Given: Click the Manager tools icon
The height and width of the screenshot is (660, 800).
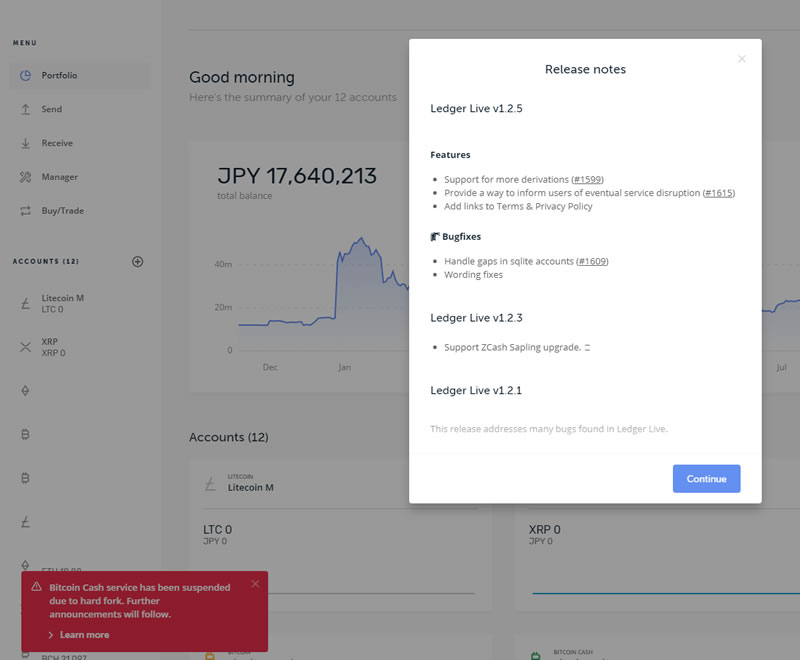Looking at the screenshot, I should pyautogui.click(x=26, y=177).
